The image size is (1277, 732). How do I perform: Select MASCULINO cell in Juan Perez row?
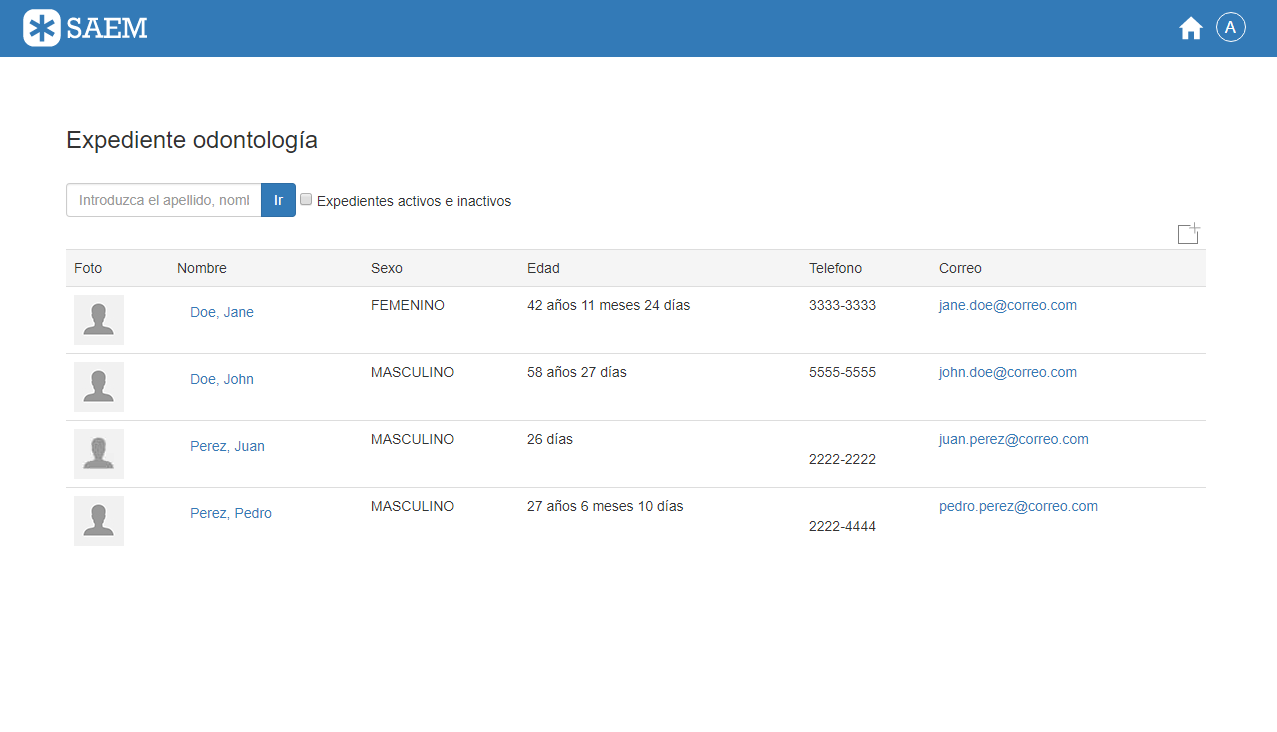412,439
